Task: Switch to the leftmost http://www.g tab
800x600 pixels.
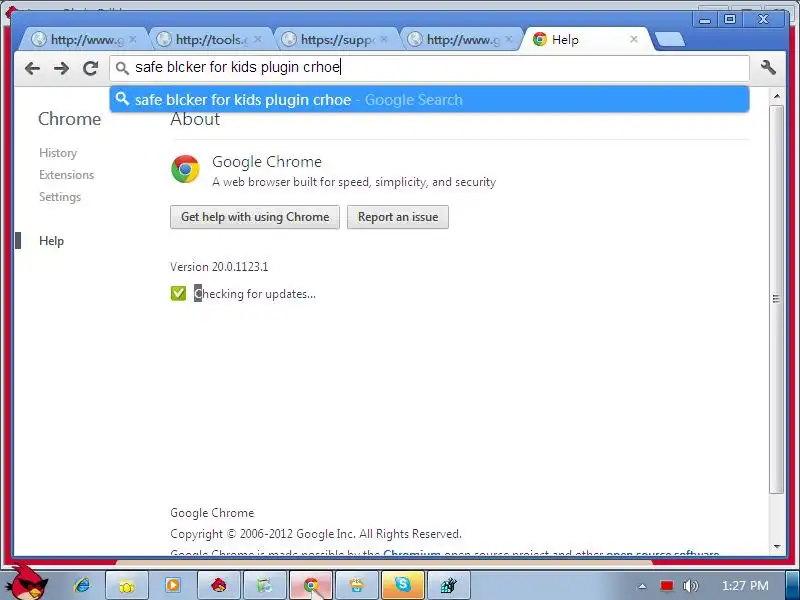Action: [84, 39]
